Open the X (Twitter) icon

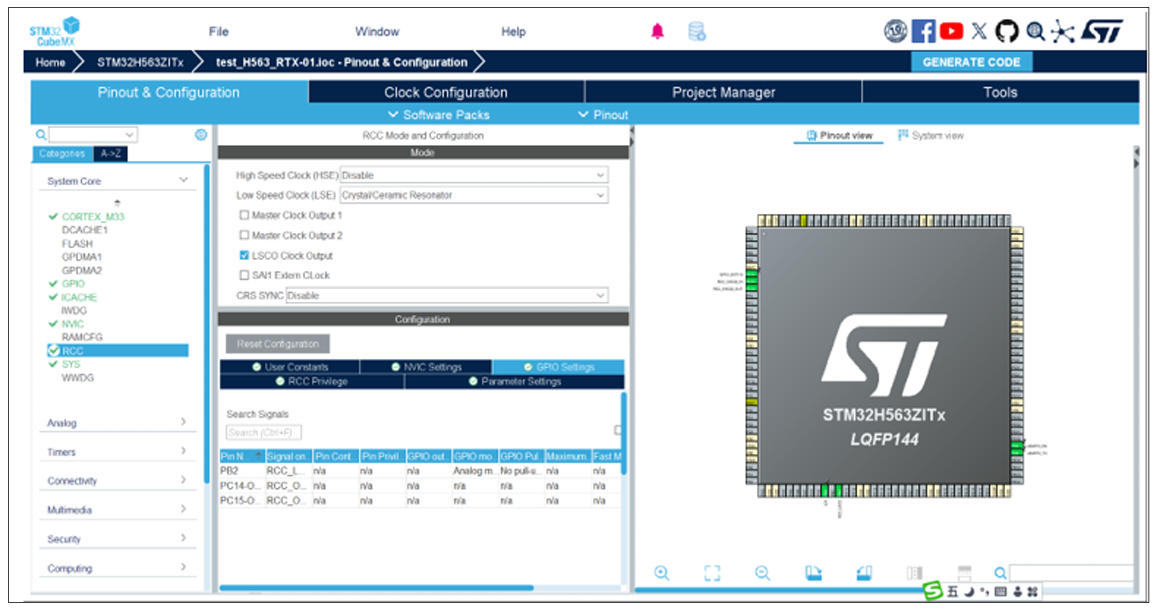(979, 31)
